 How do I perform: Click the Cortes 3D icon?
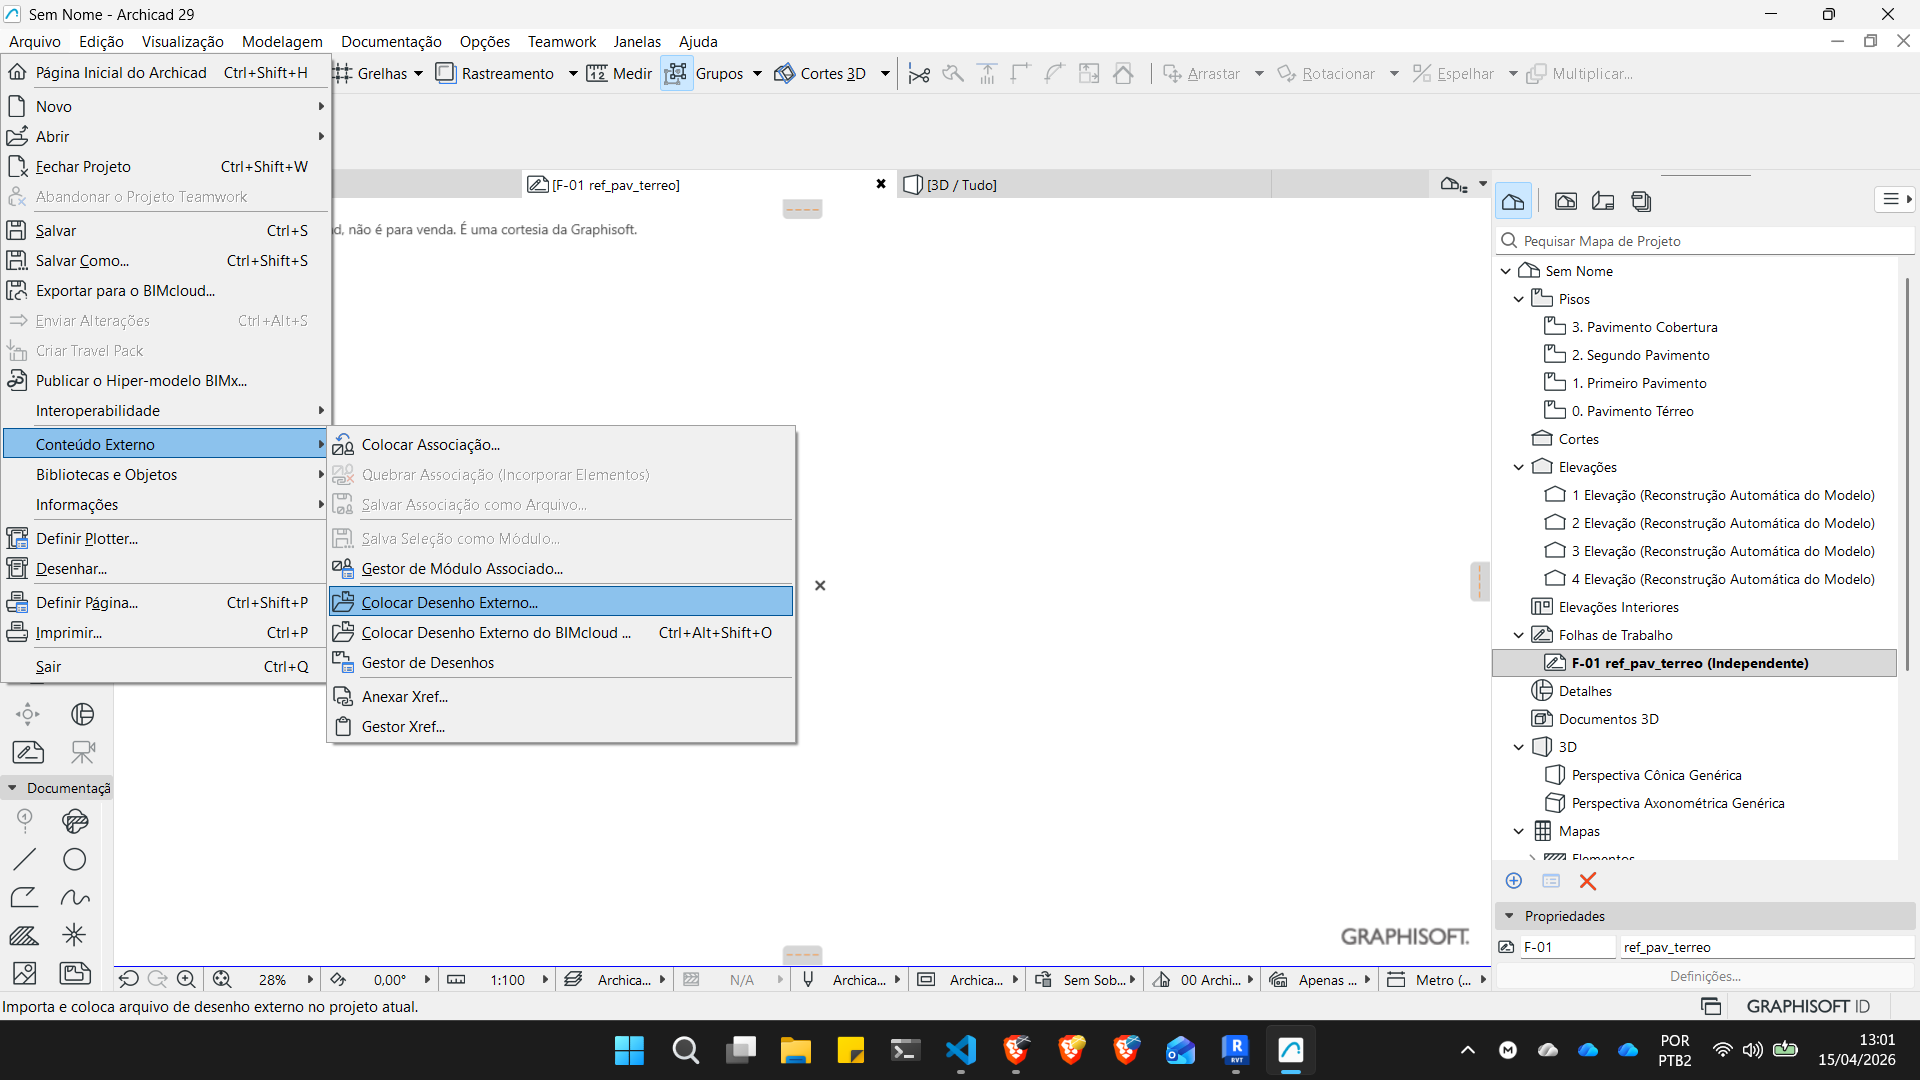785,73
